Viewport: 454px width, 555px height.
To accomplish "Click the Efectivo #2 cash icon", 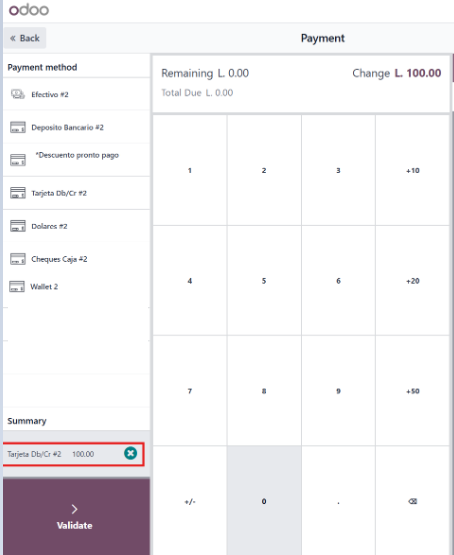I will tap(18, 94).
